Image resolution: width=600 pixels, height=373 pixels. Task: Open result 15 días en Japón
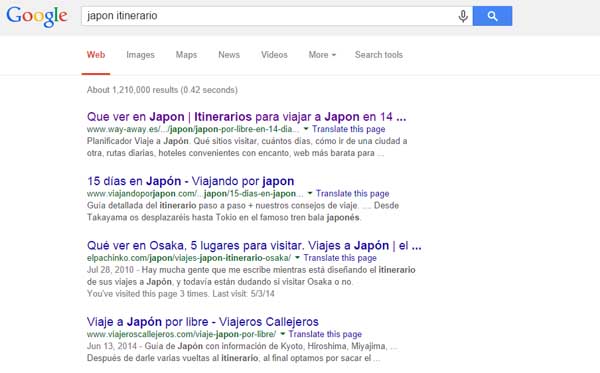click(191, 181)
